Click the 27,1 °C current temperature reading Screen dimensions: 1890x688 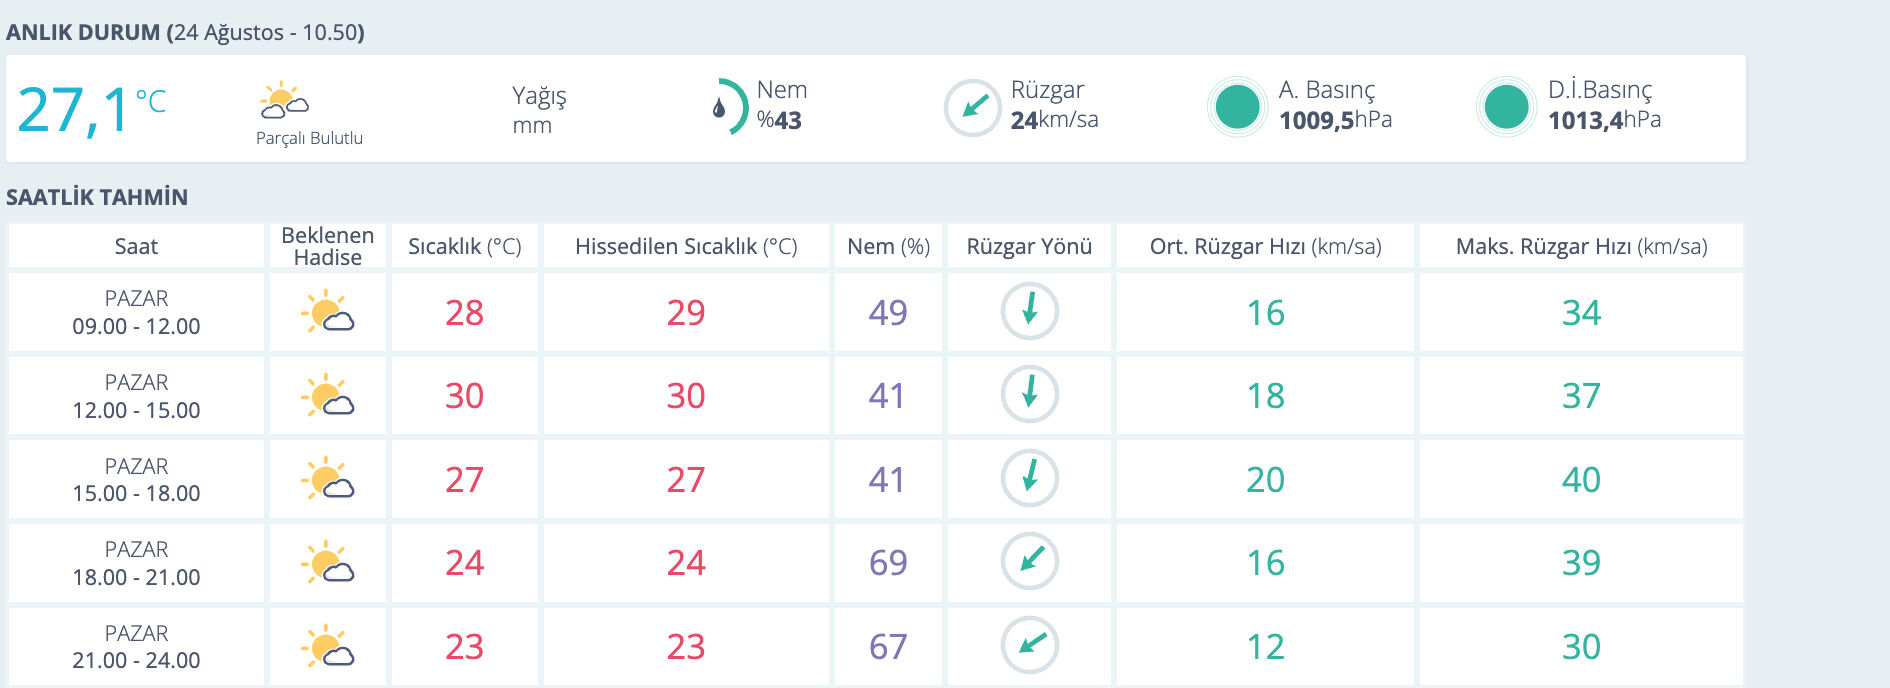tap(90, 109)
